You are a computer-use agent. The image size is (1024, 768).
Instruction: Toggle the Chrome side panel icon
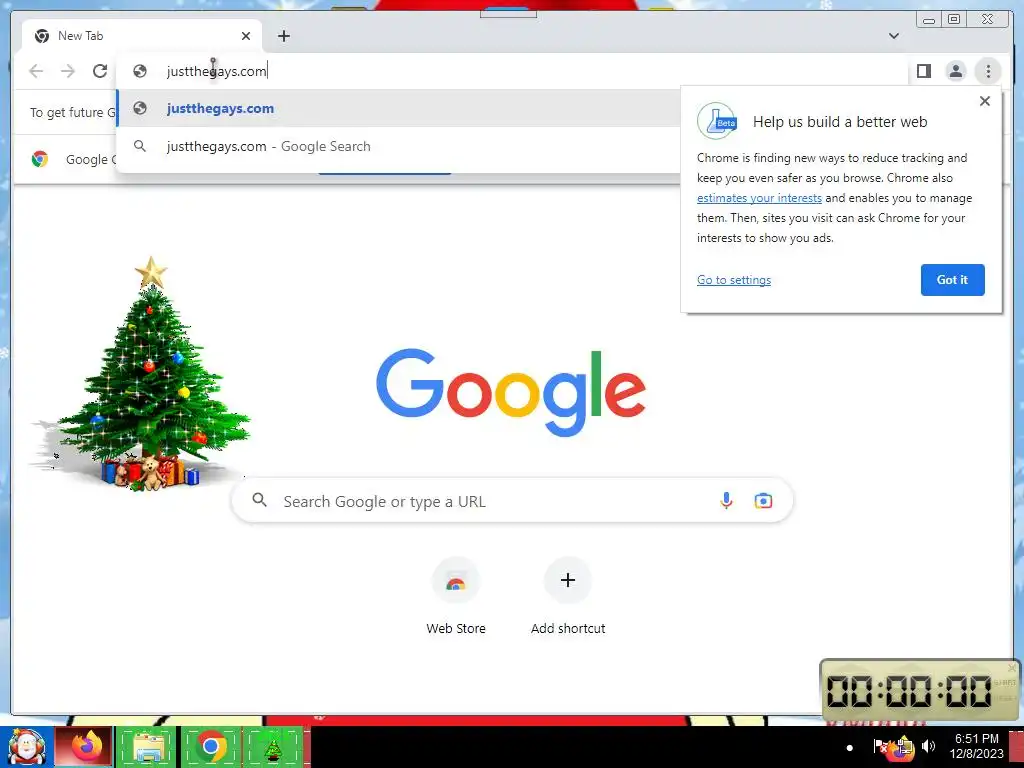click(x=923, y=71)
